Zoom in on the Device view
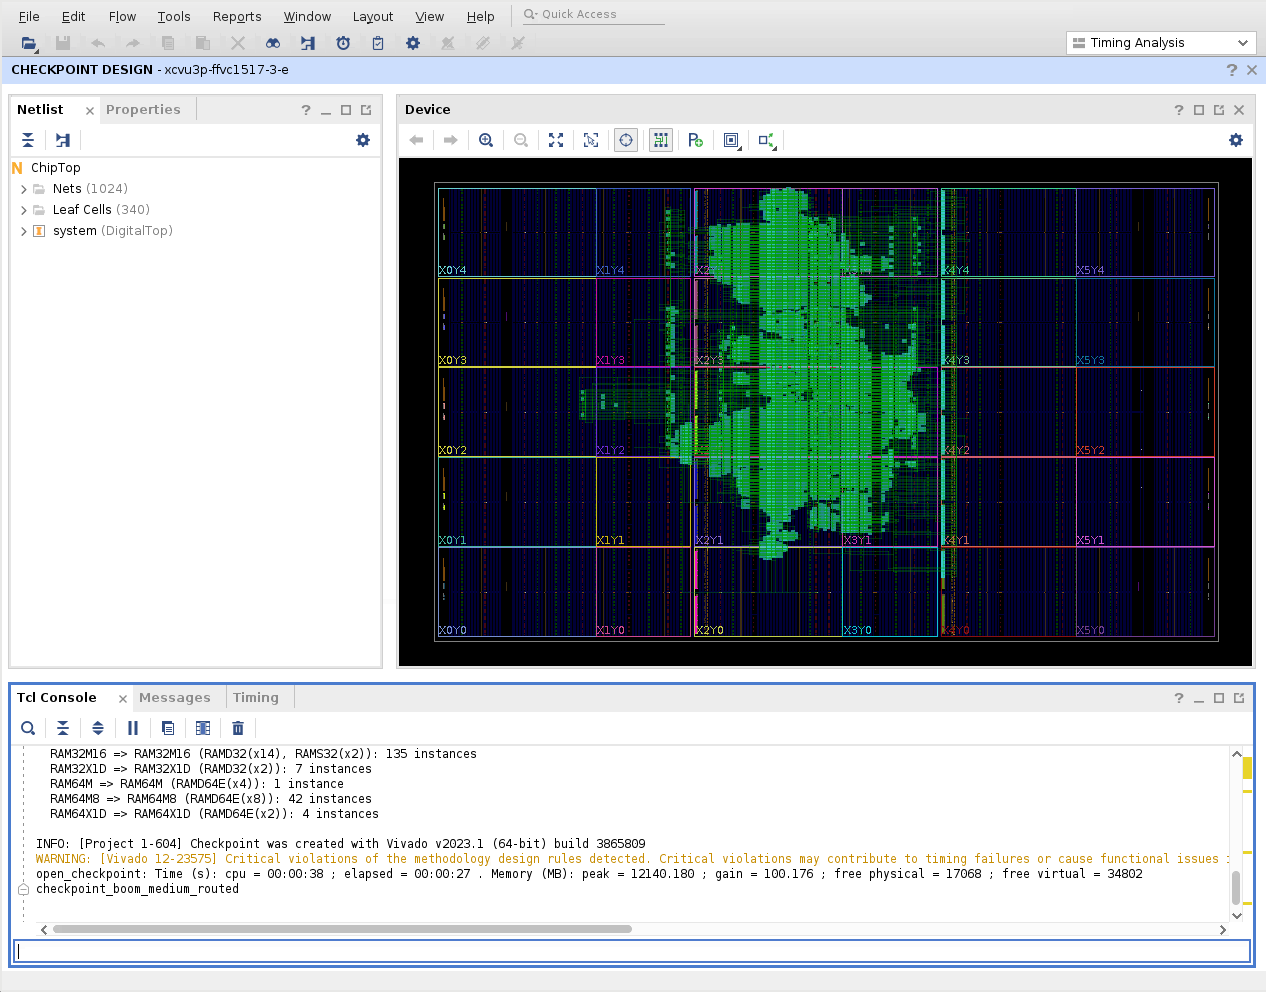The width and height of the screenshot is (1266, 992). point(486,140)
